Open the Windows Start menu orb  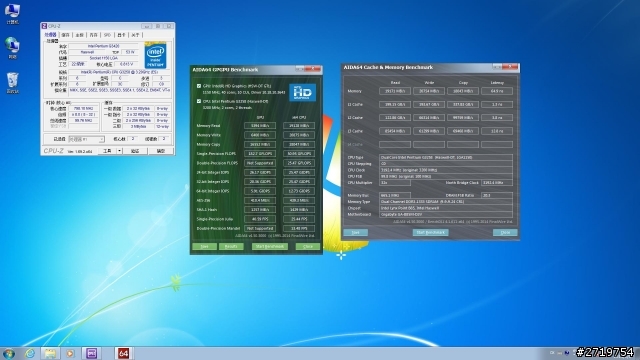pyautogui.click(x=9, y=353)
